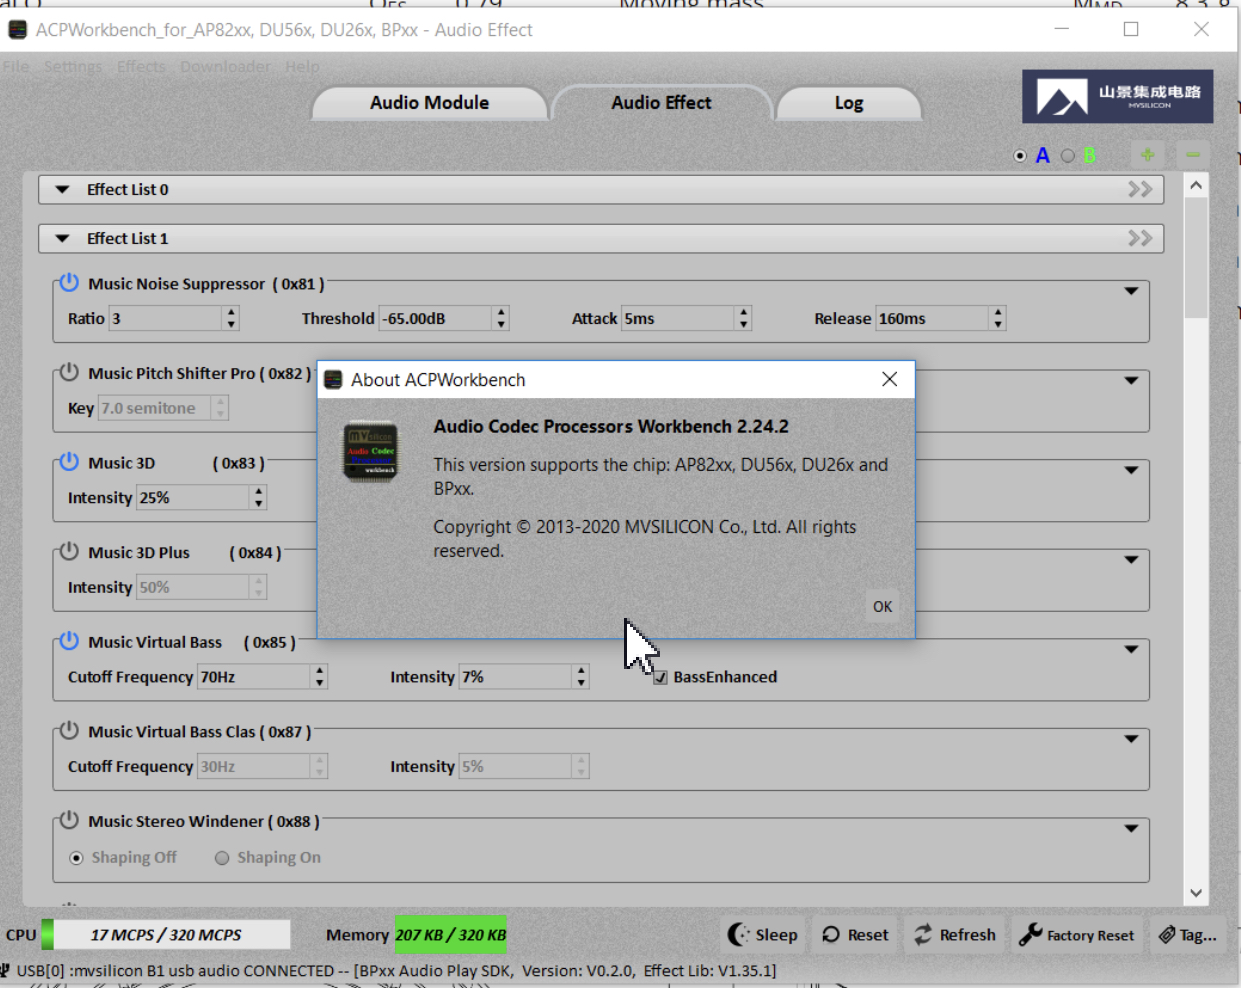Expand Music Virtual Bass options arrow
Screen dimensions: 1241x988
pyautogui.click(x=1131, y=649)
